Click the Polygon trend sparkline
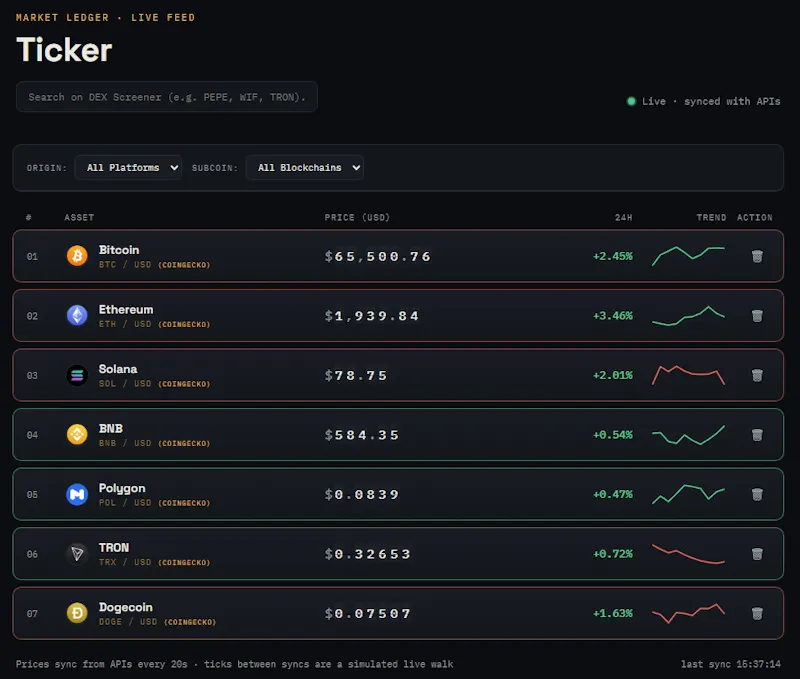 pos(688,494)
